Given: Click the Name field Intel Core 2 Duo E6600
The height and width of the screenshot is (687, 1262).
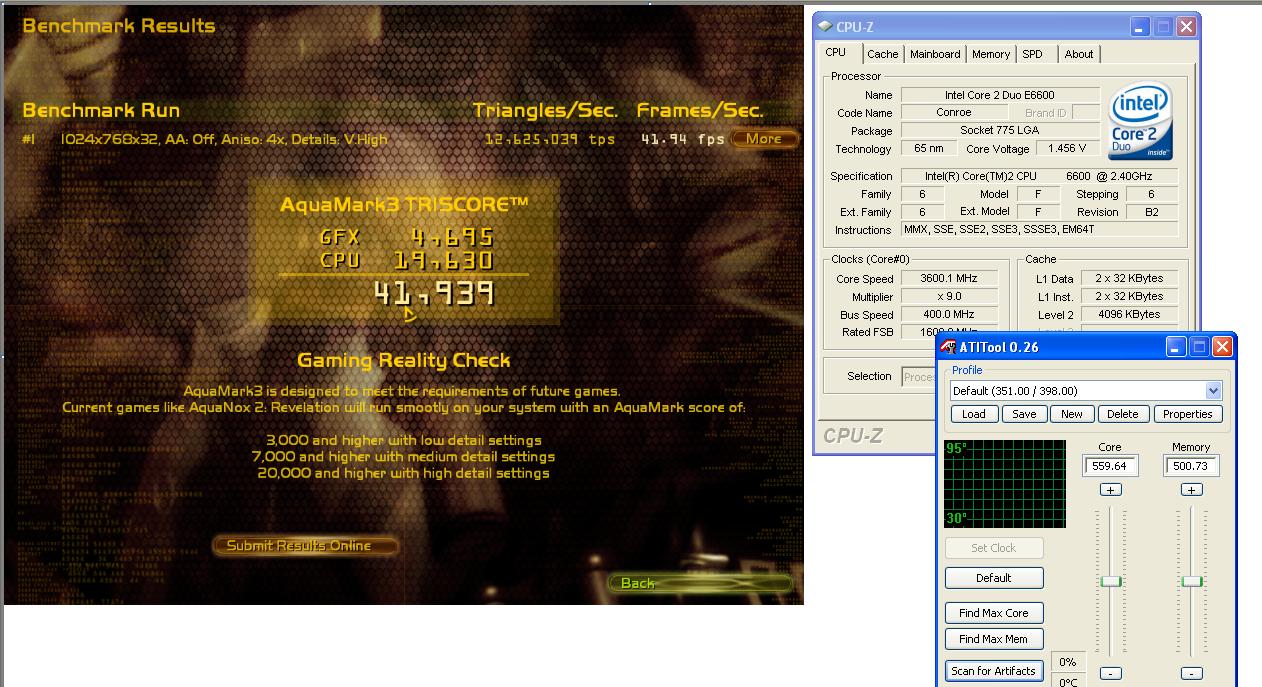Looking at the screenshot, I should coord(1000,95).
